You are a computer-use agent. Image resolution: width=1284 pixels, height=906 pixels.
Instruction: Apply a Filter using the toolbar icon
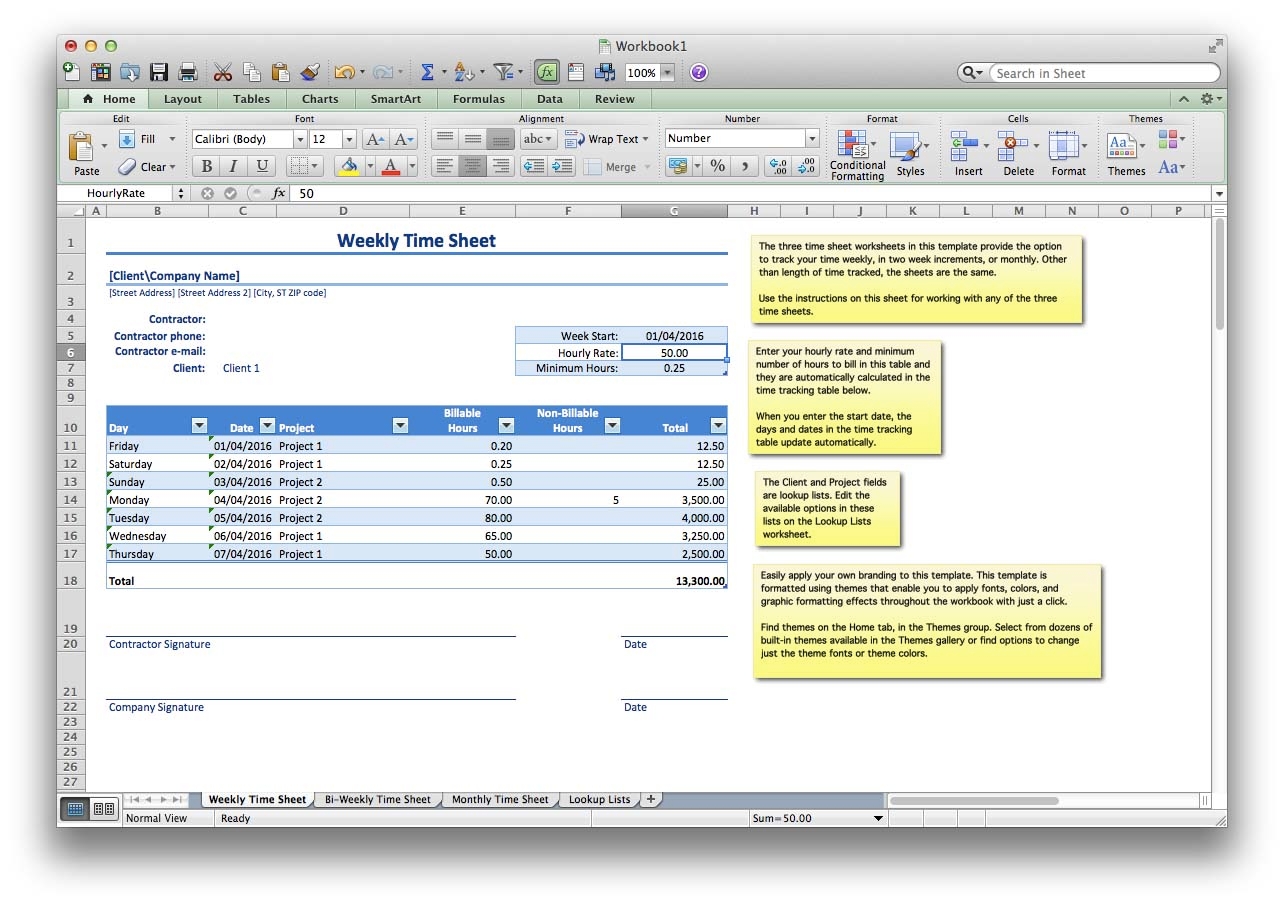[504, 72]
